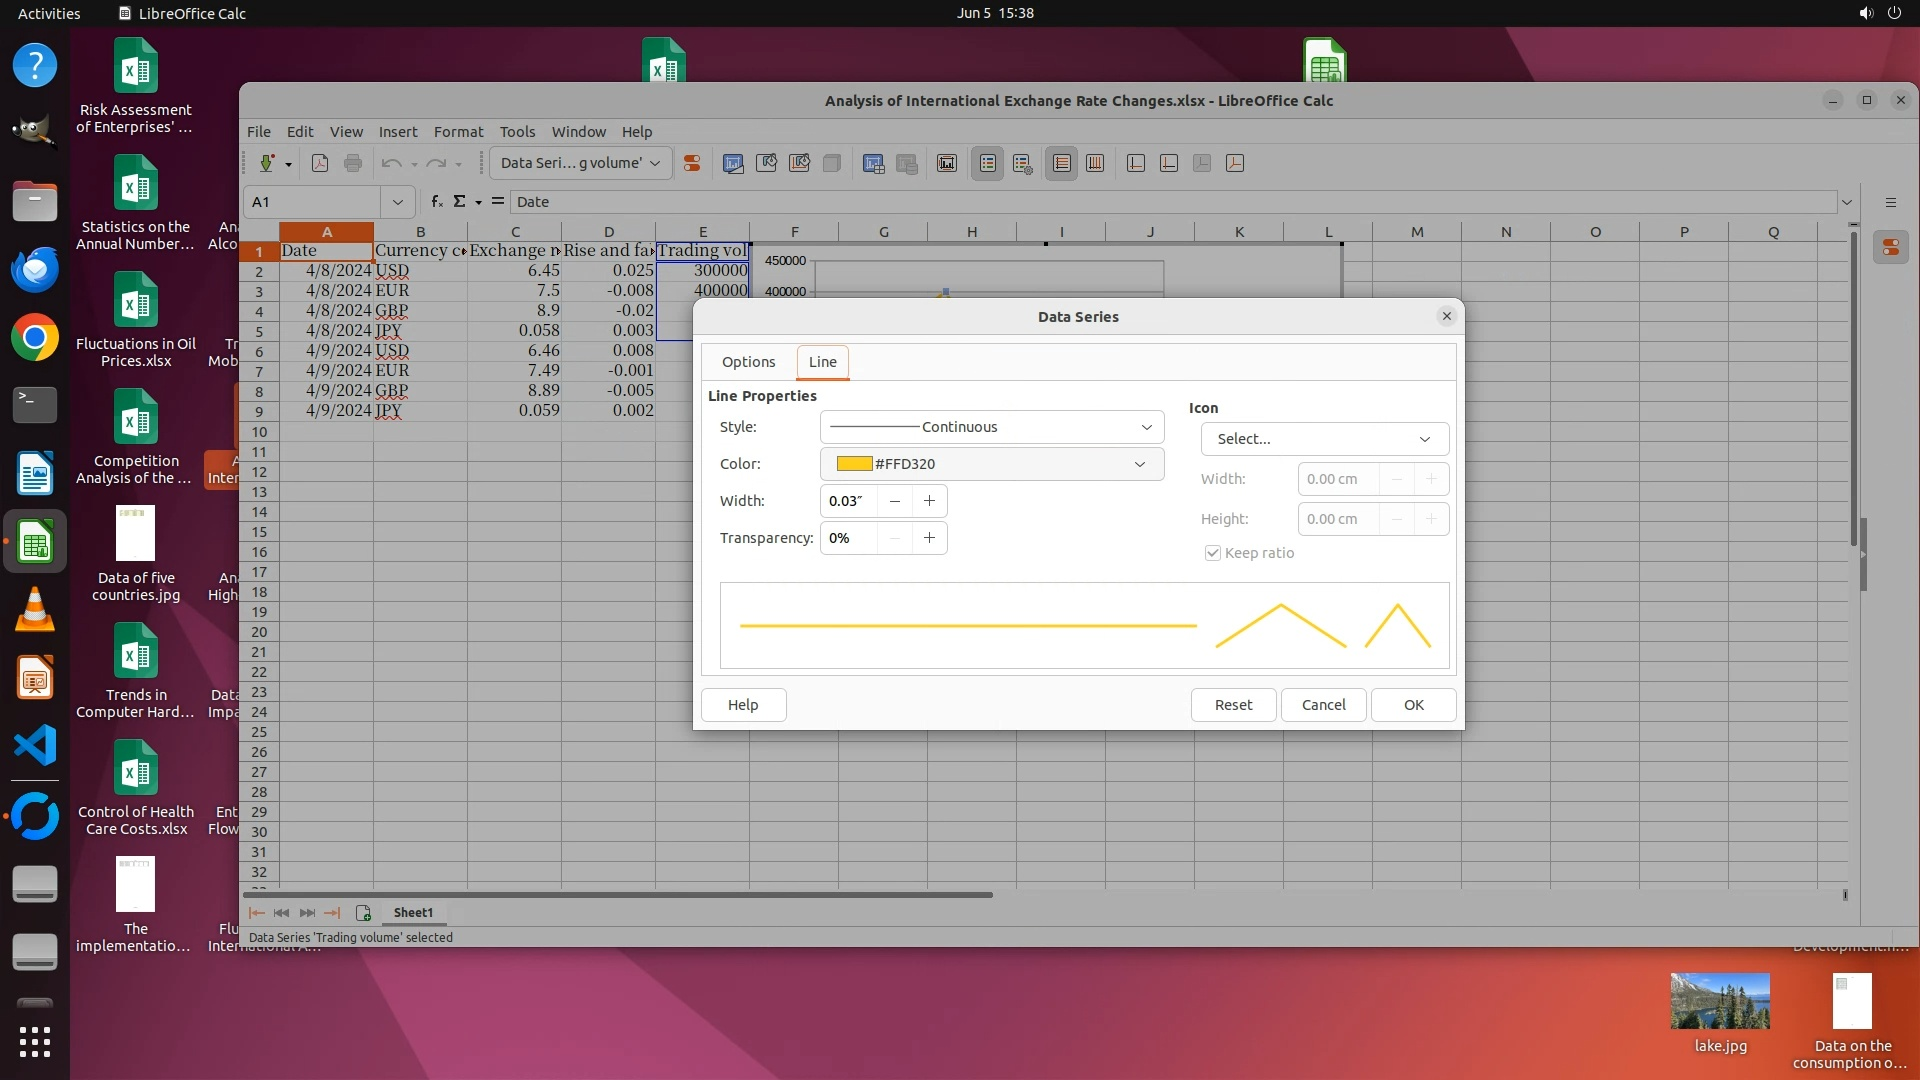Click the Format Selection toolbar icon
Viewport: 1920px width, 1080px height.
click(x=691, y=163)
